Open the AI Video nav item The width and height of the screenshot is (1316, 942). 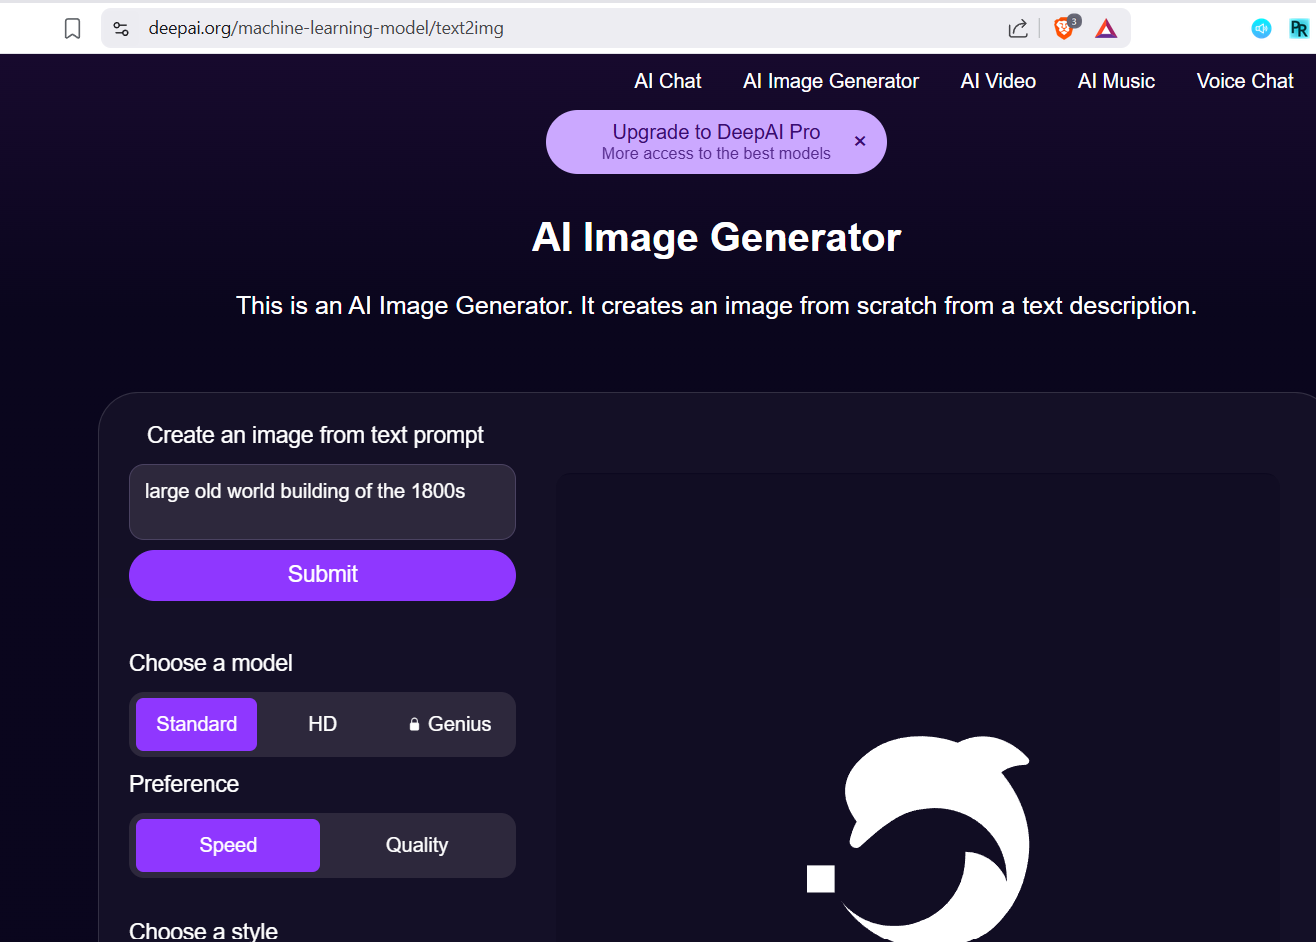tap(998, 81)
